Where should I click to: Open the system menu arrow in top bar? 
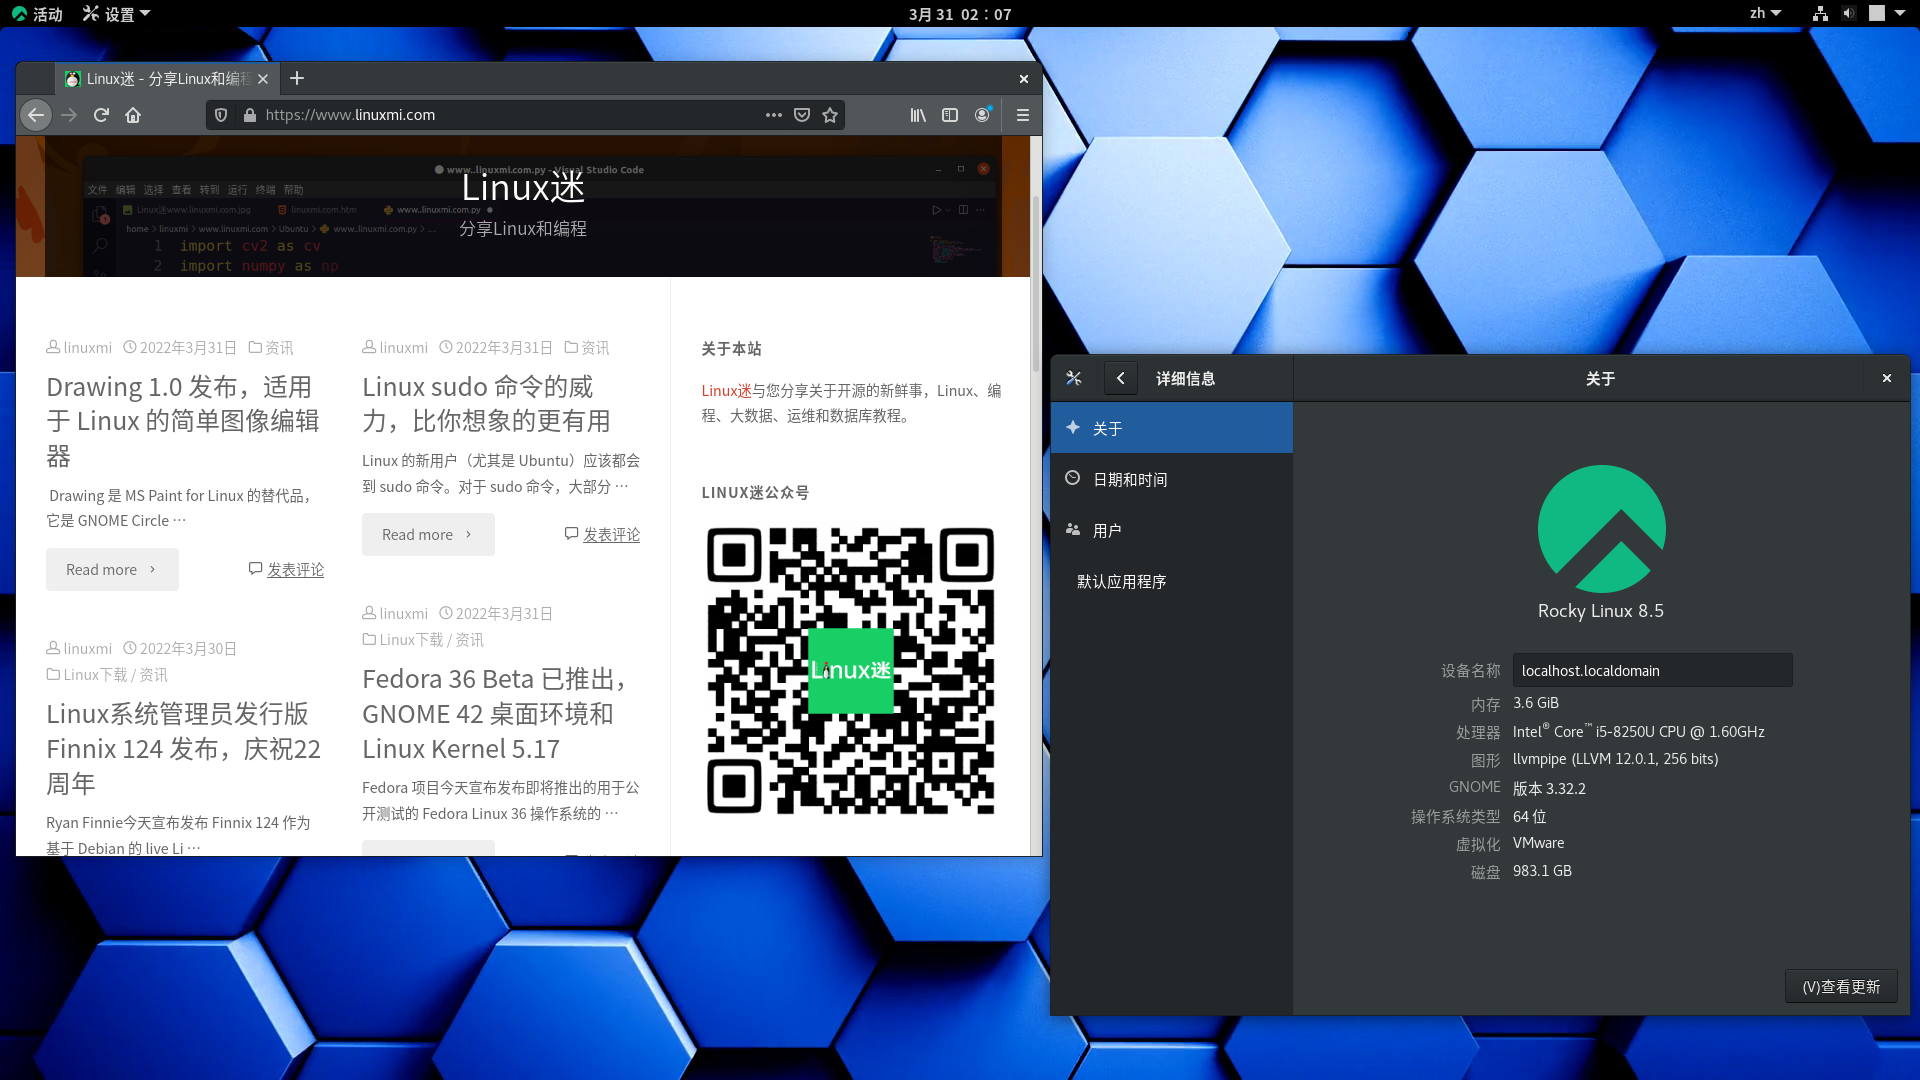1900,13
